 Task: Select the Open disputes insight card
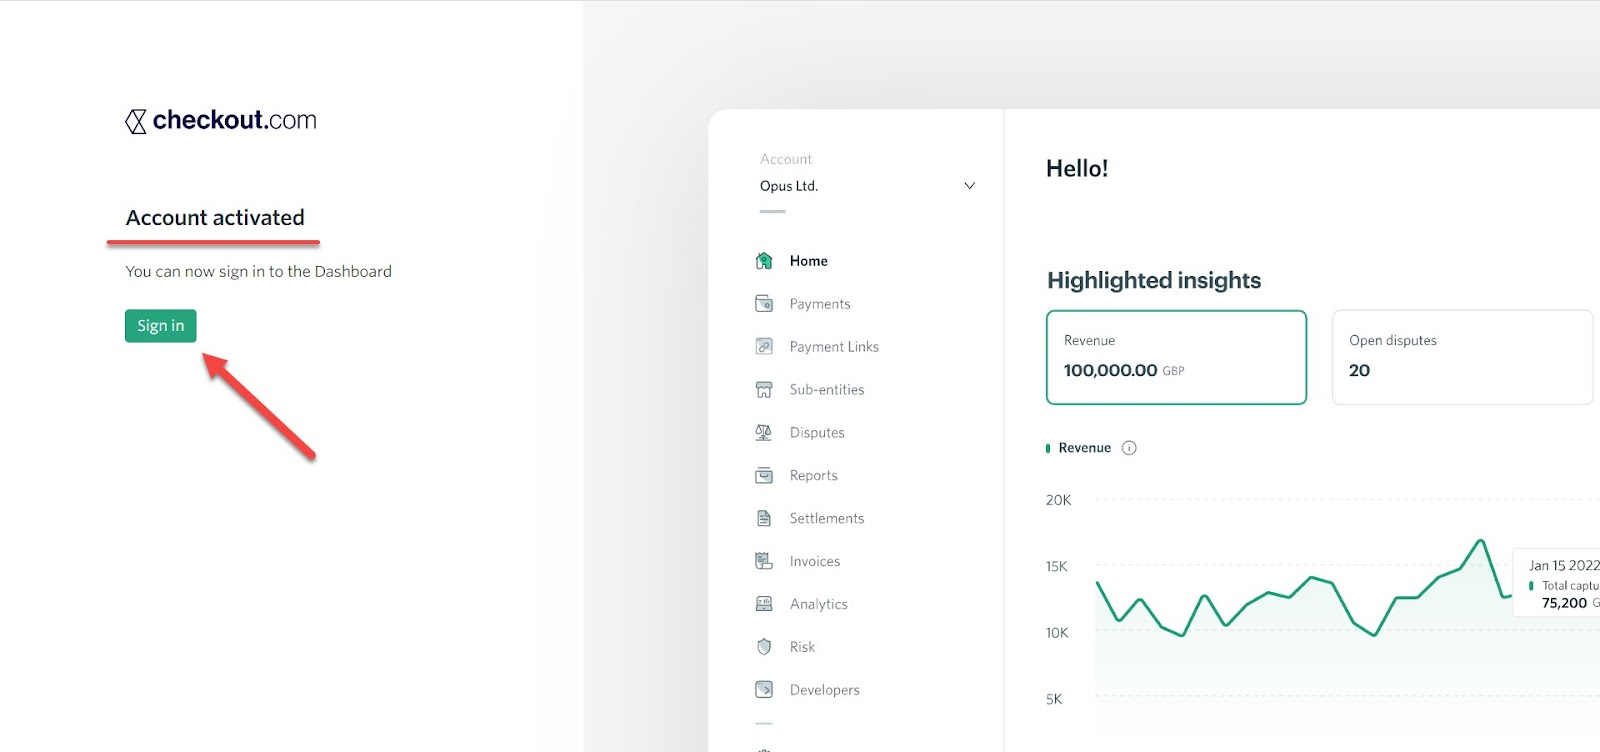1462,357
